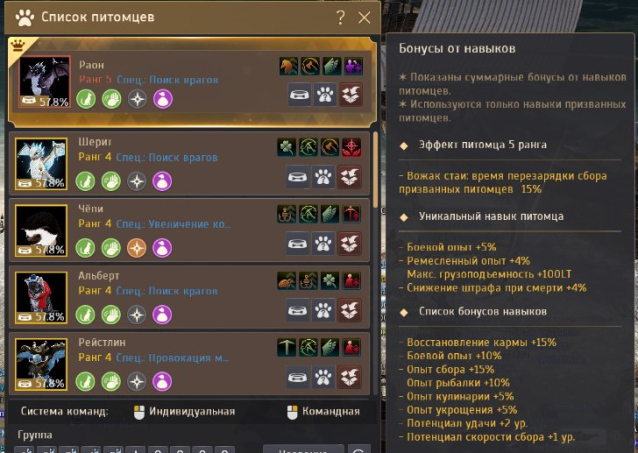Click the red exchange box icon for Чёпи

(349, 243)
